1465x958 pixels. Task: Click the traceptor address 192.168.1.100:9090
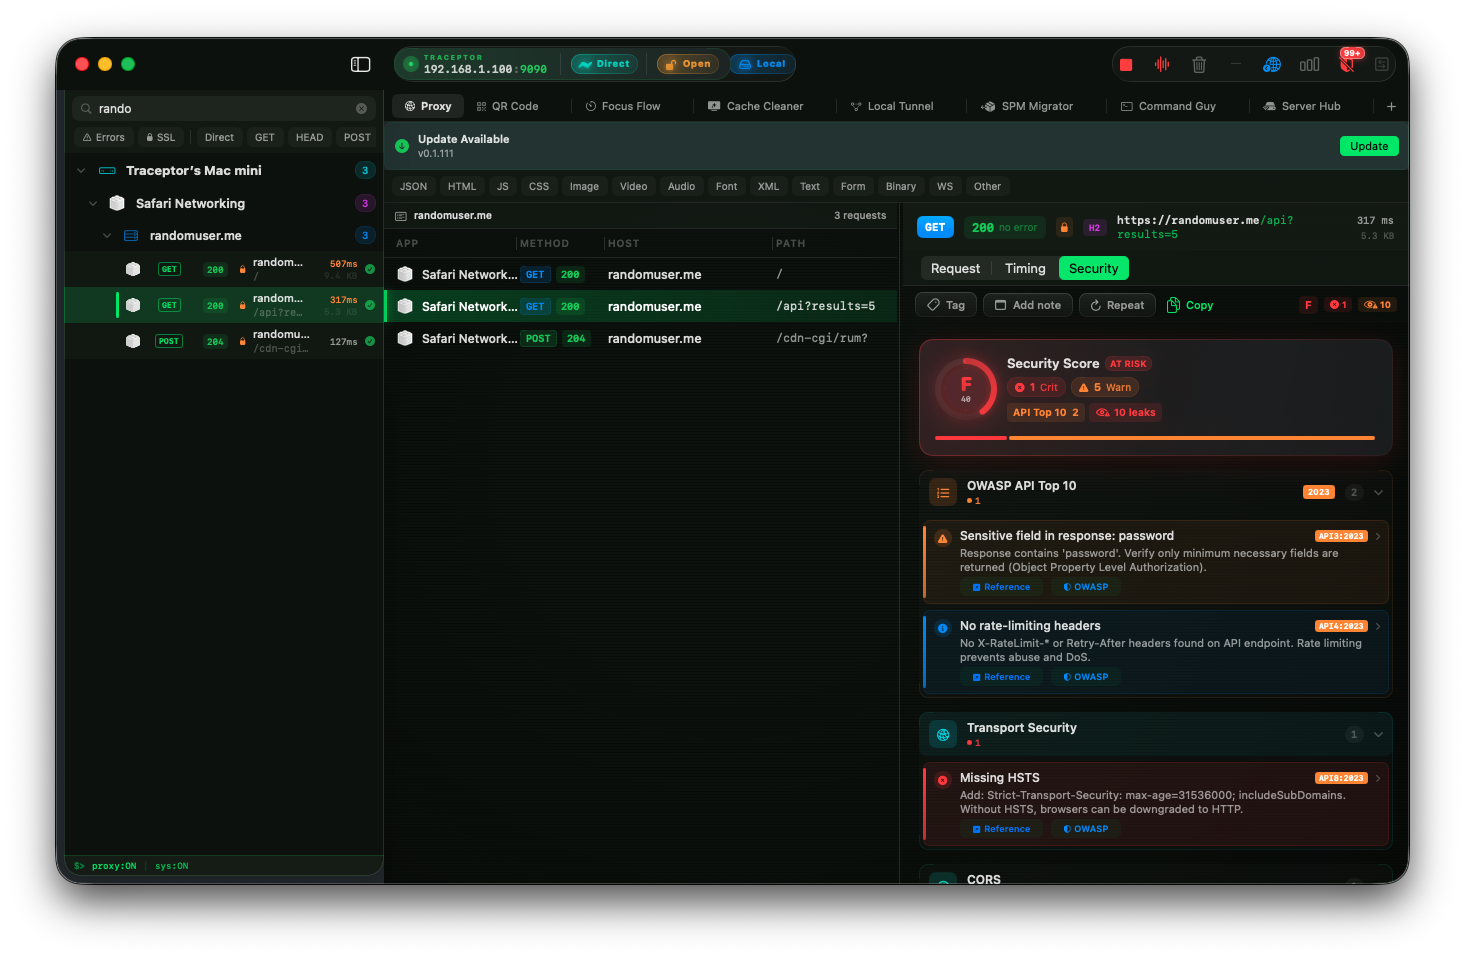pos(485,70)
